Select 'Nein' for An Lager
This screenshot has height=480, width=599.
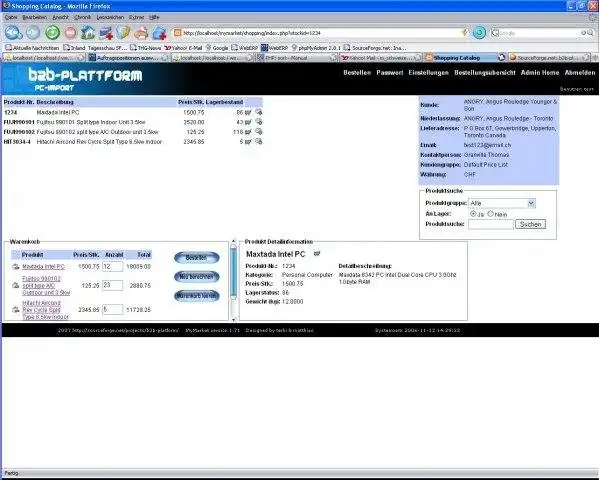click(491, 214)
